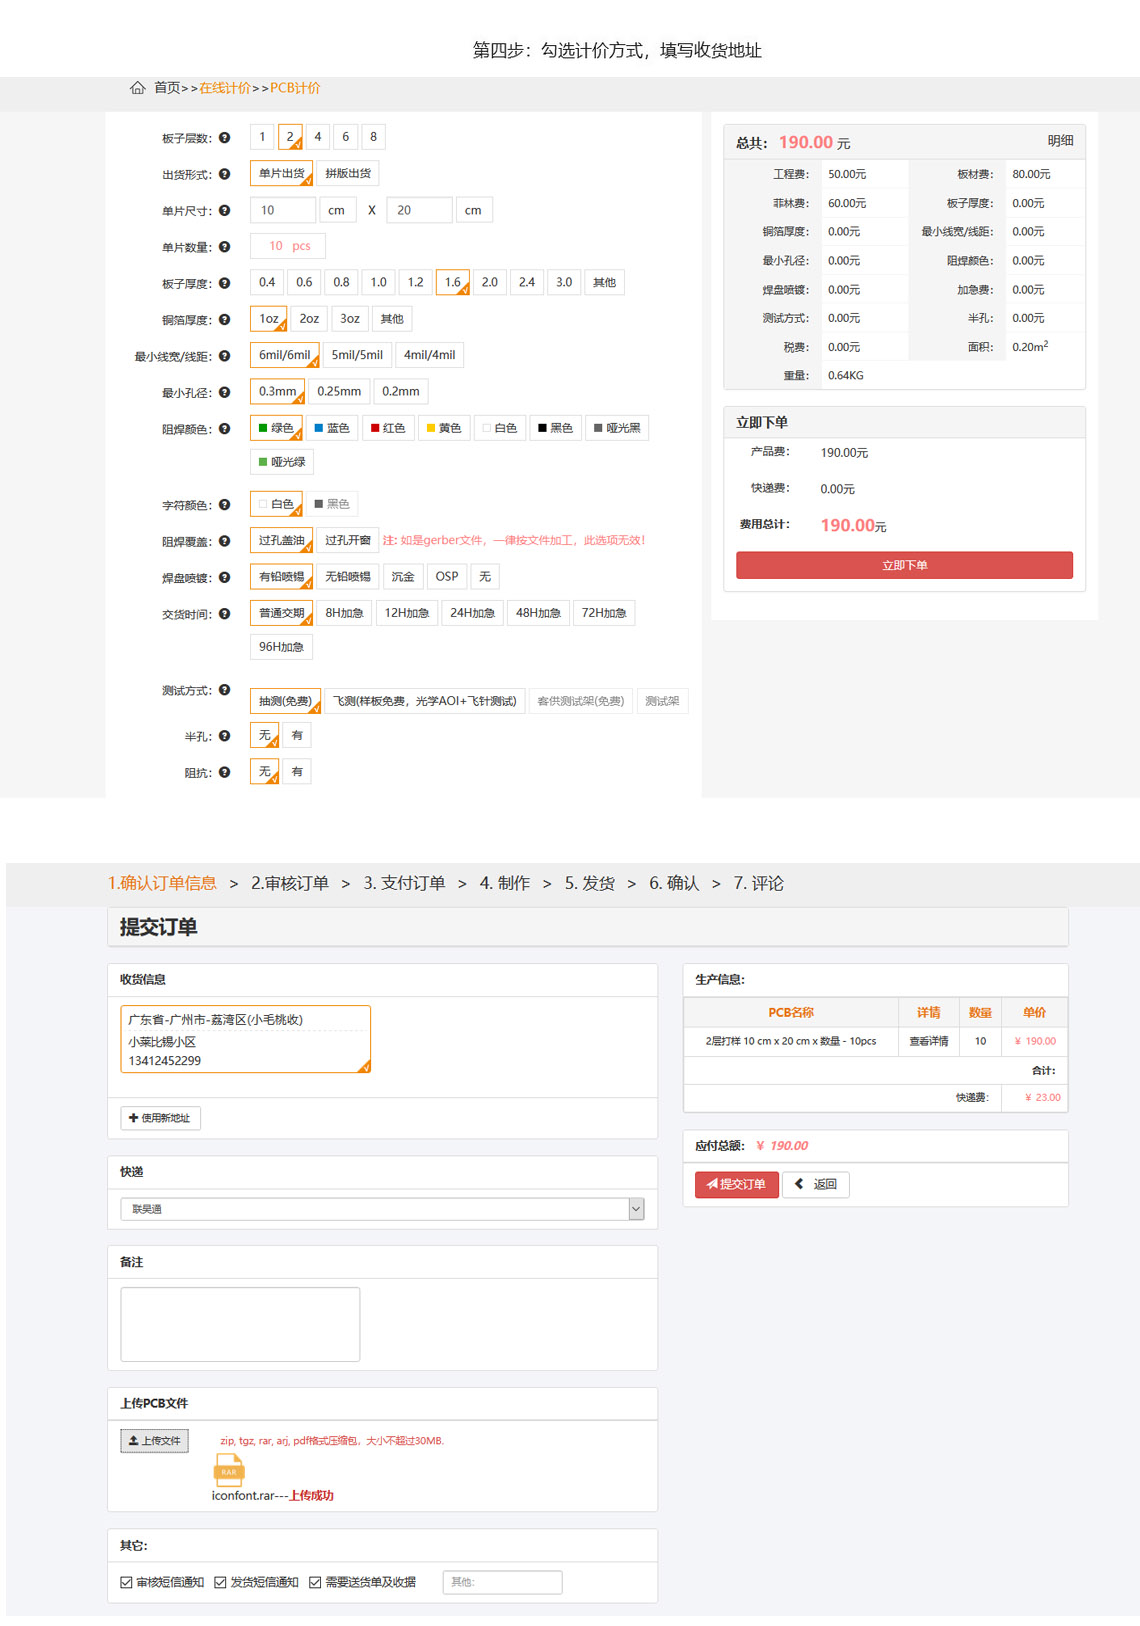Expand the 明细 details in price panel
1140x1626 pixels.
pos(1060,141)
